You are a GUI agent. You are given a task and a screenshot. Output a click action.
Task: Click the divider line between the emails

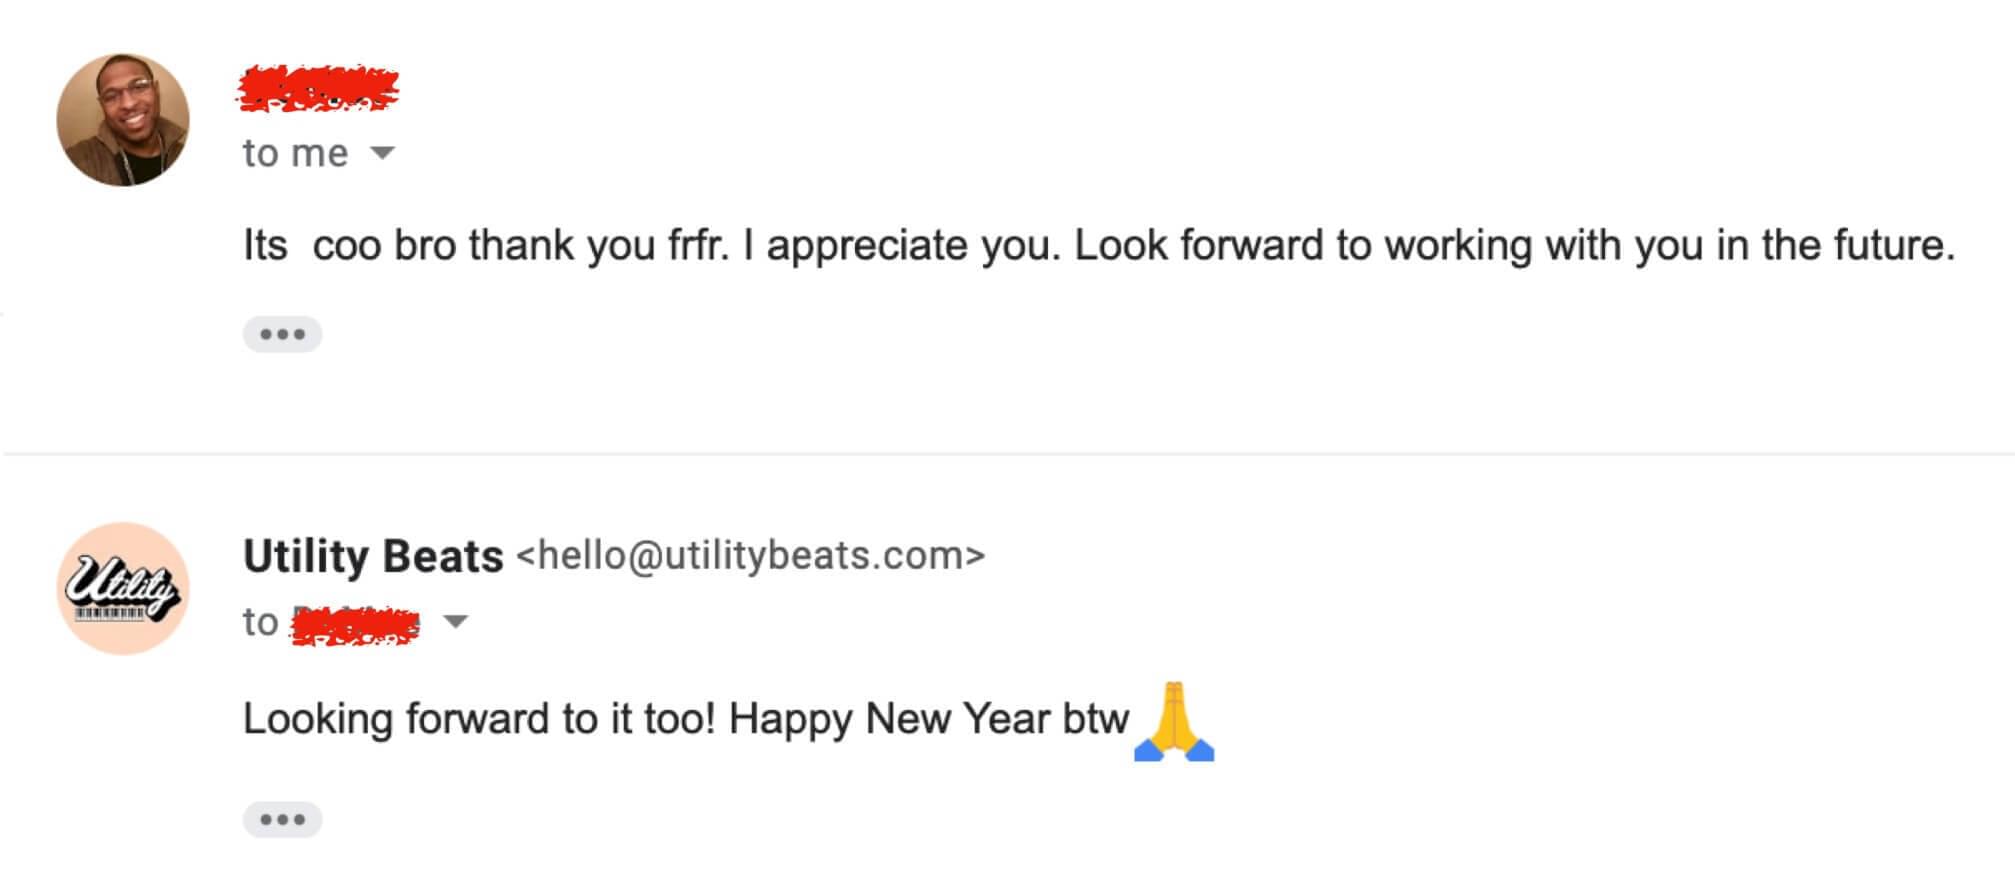point(1007,454)
